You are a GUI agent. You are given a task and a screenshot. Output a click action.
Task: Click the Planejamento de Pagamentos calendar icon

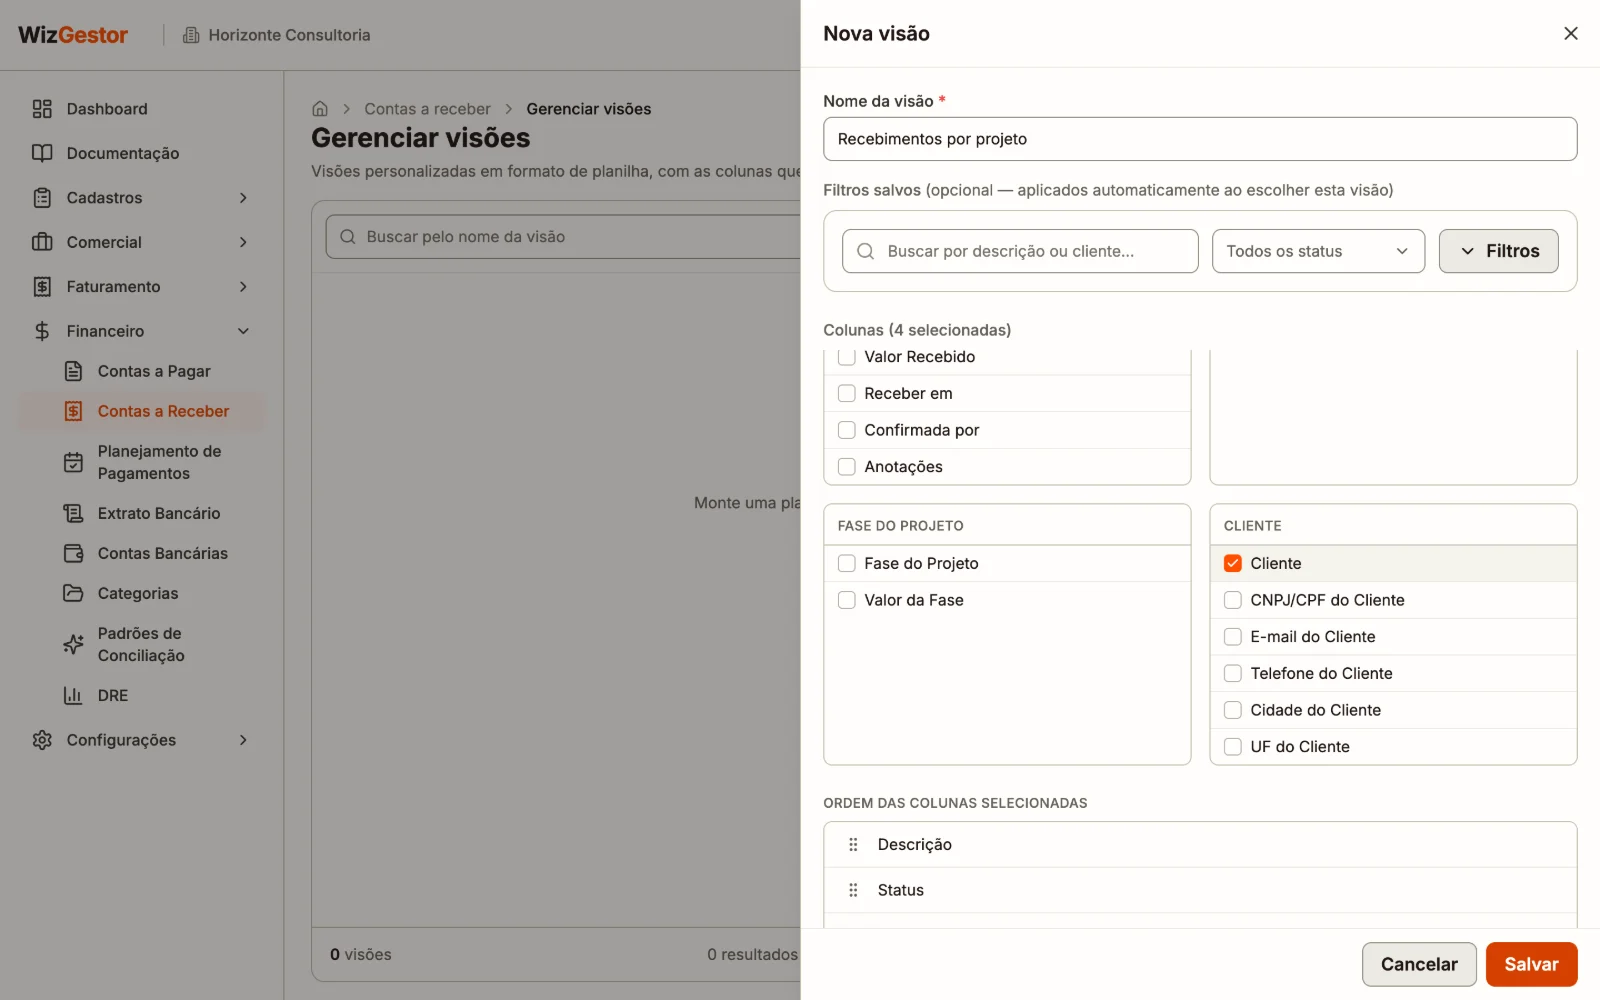pos(73,462)
